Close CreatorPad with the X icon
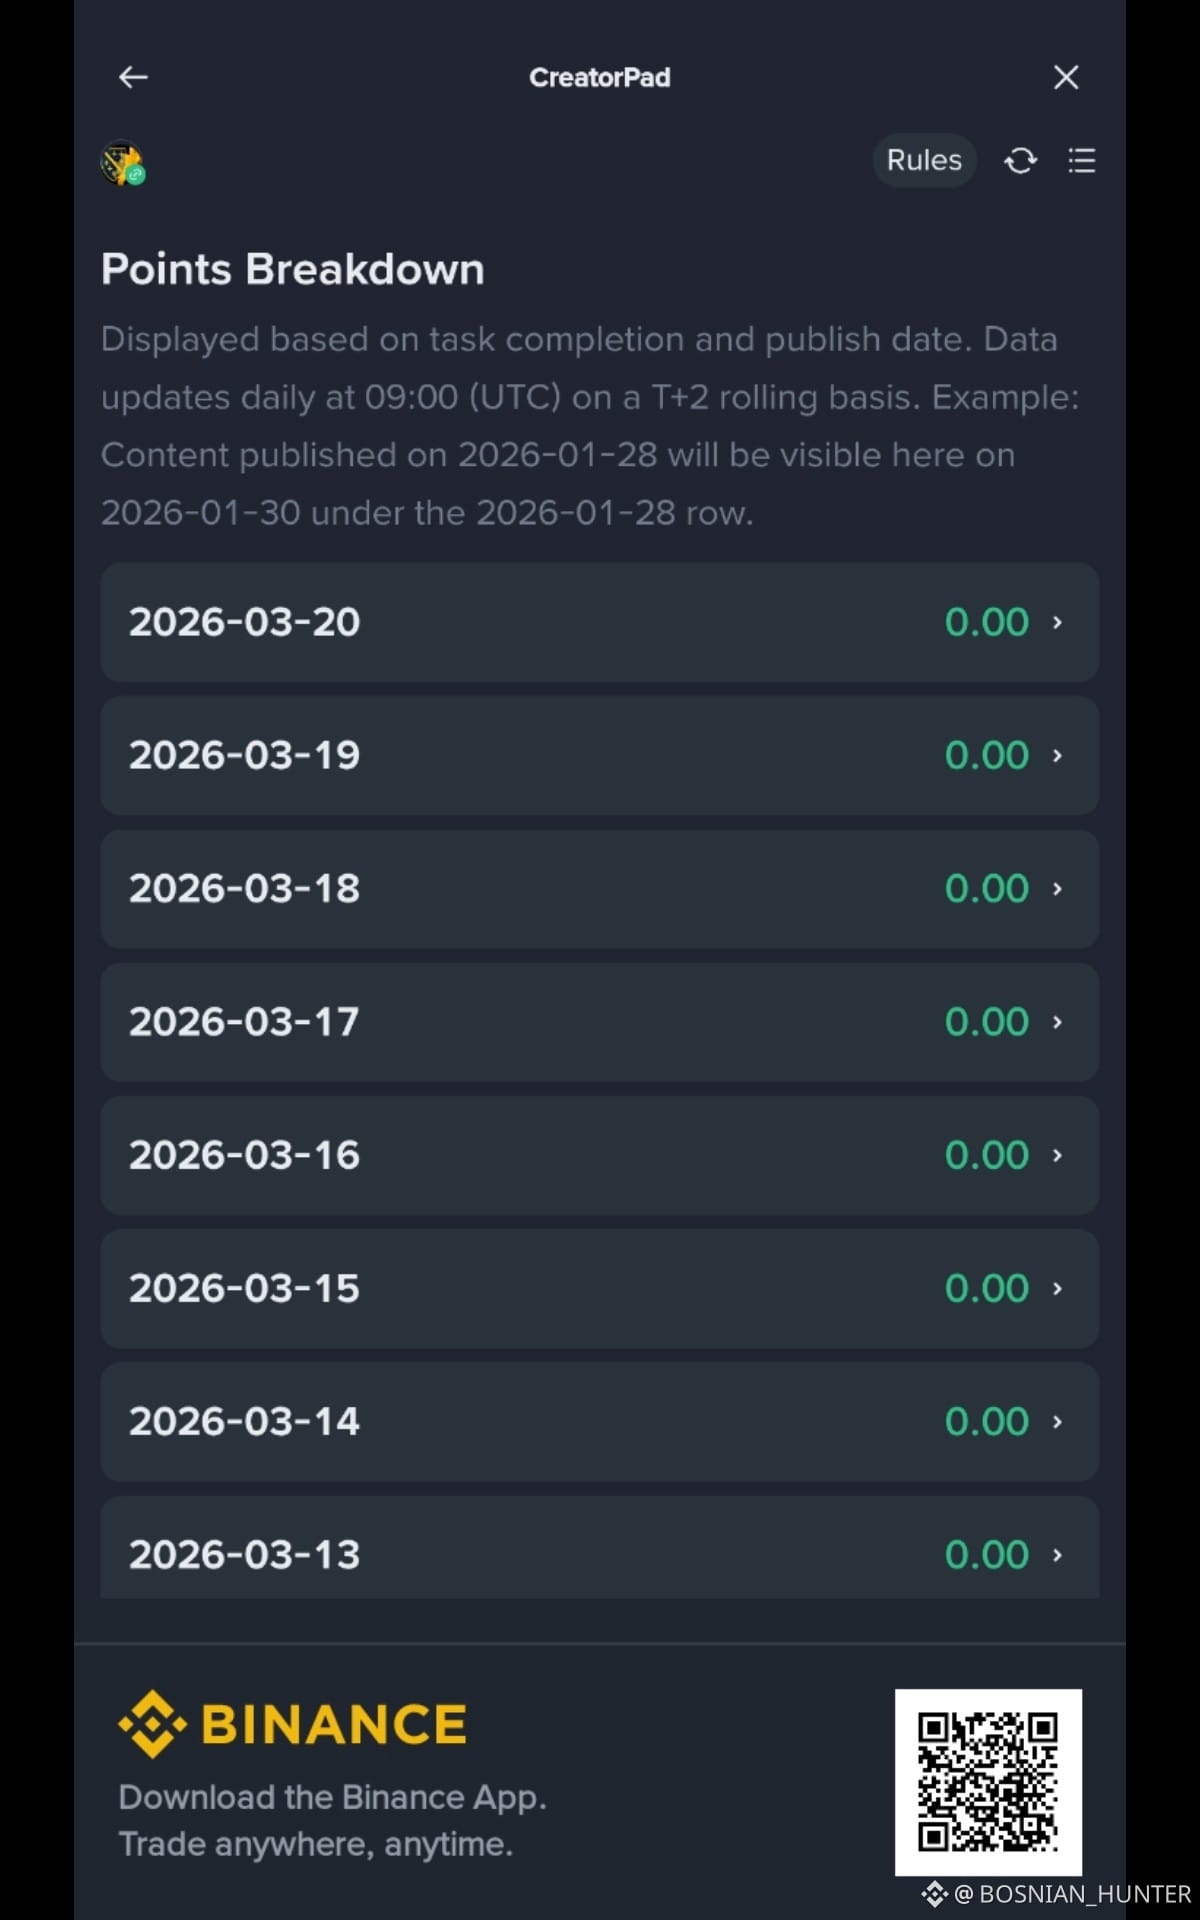The width and height of the screenshot is (1200, 1920). point(1066,77)
